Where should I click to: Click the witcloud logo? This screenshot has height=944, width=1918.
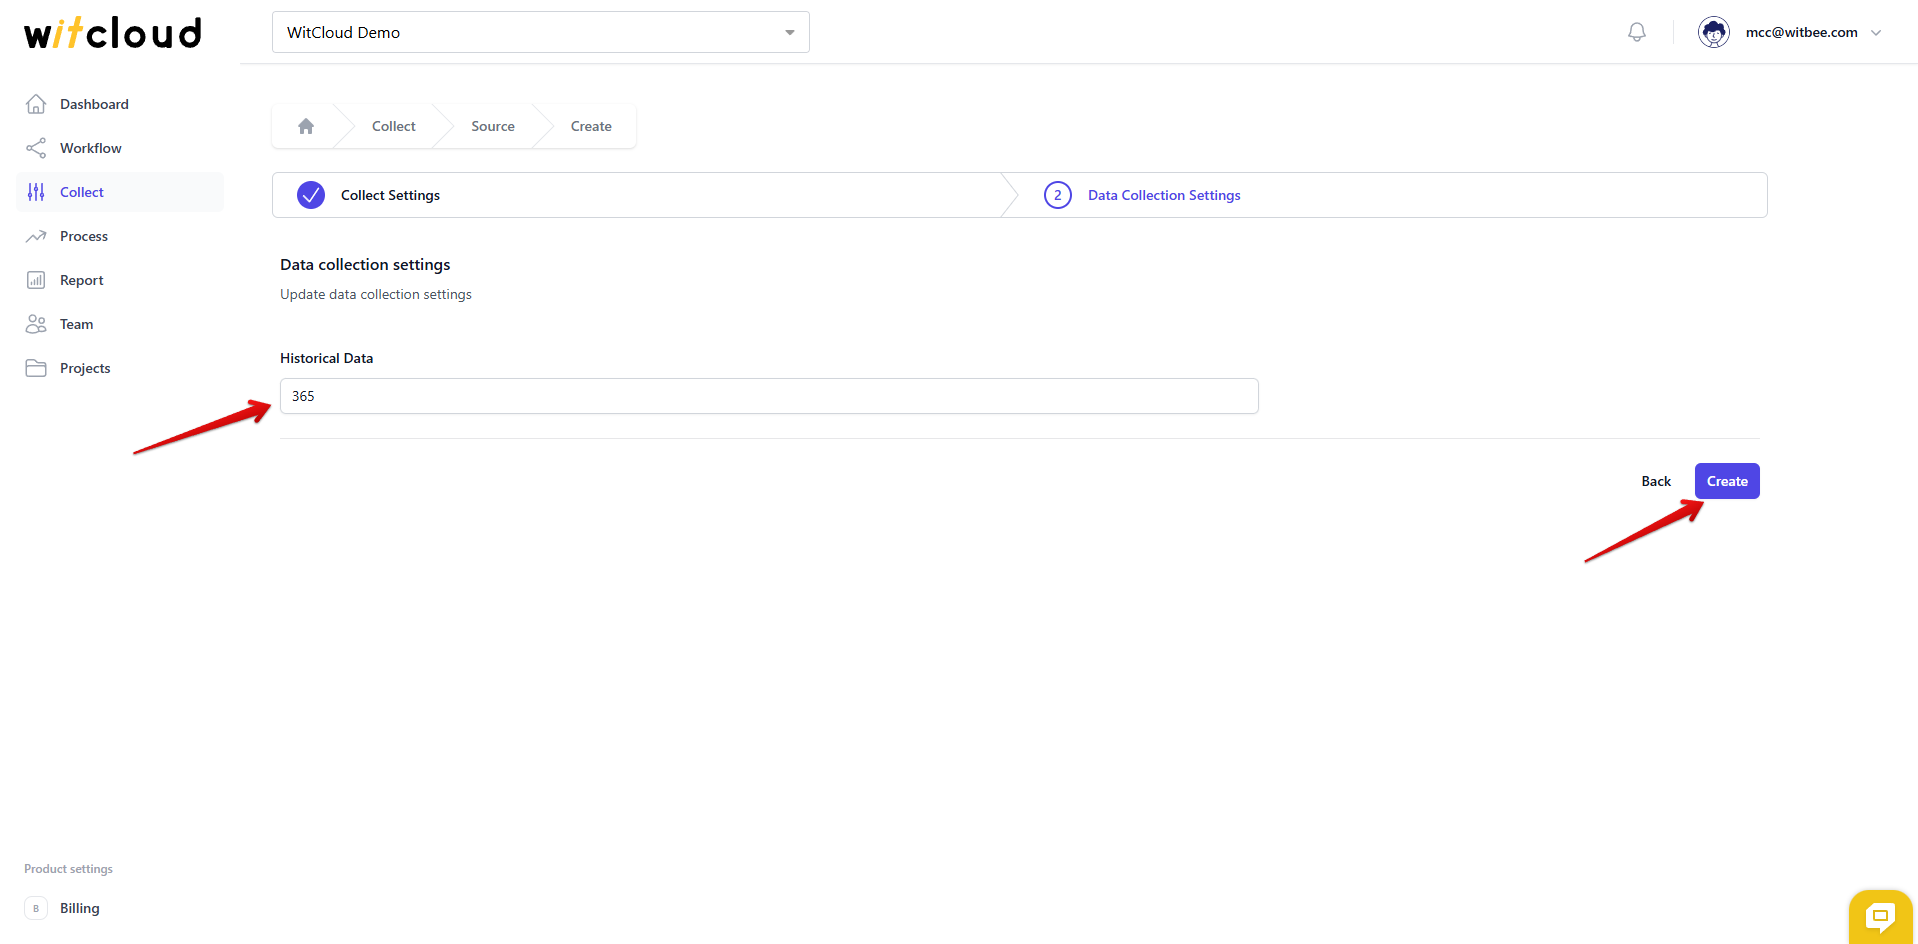(x=113, y=33)
